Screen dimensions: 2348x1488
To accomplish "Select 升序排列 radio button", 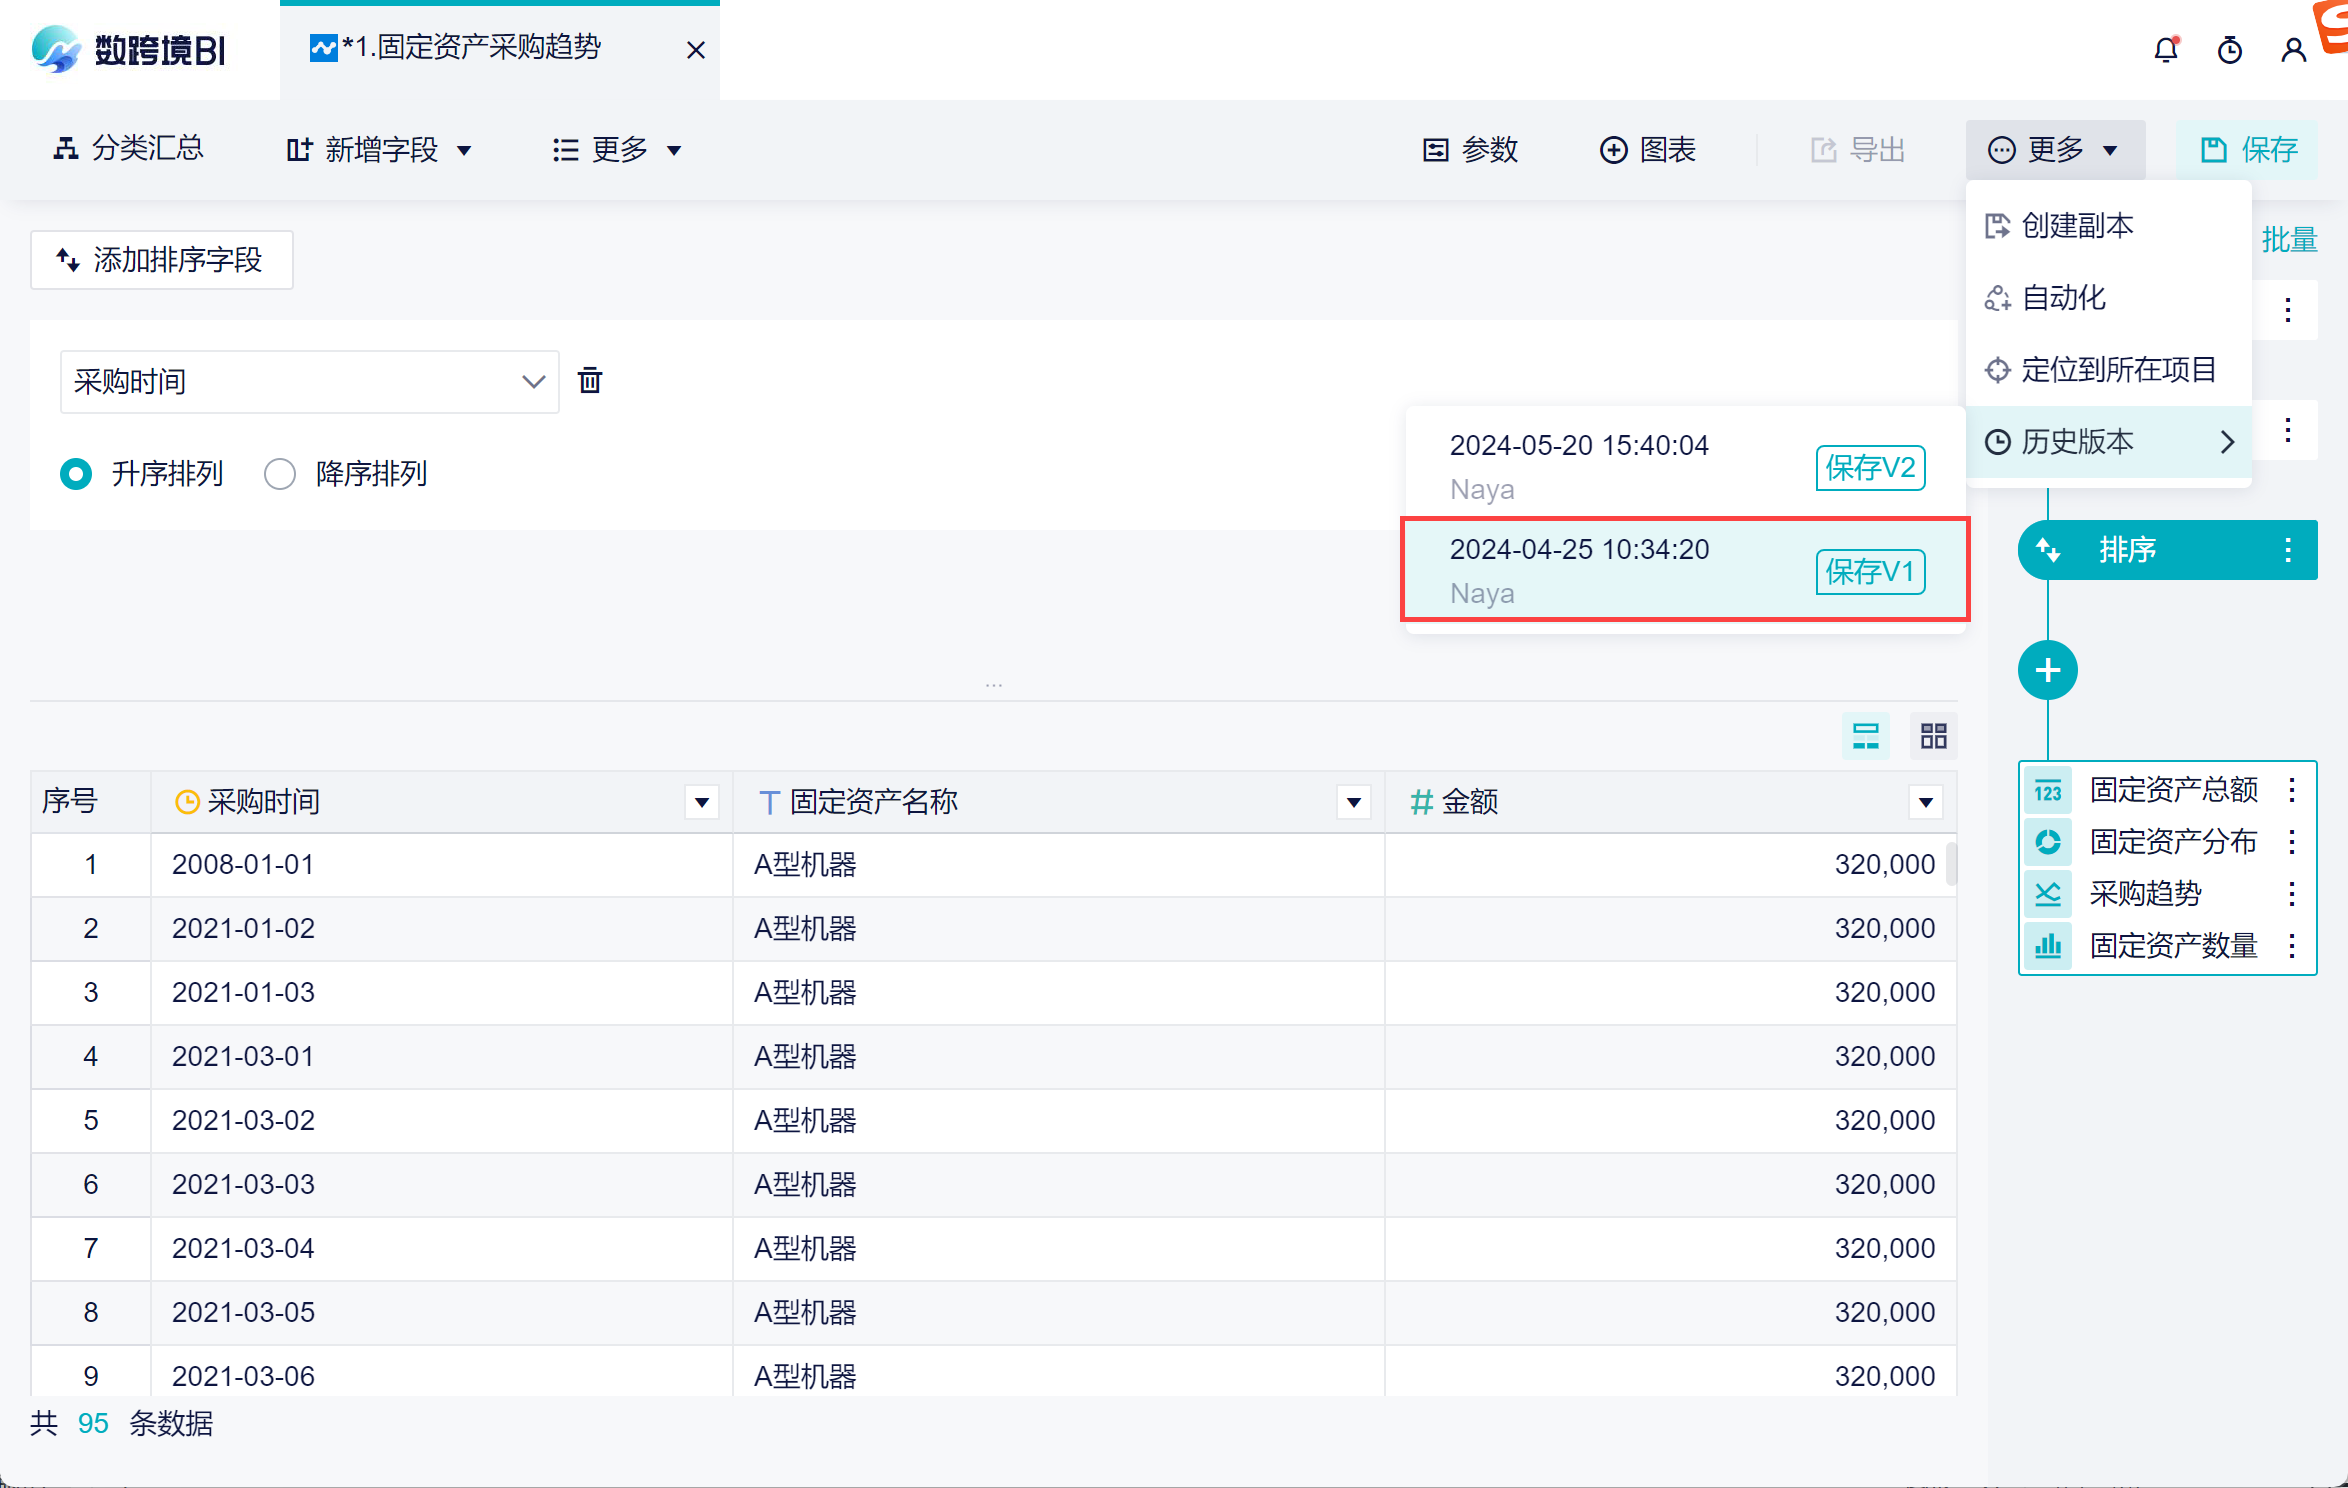I will coord(76,474).
